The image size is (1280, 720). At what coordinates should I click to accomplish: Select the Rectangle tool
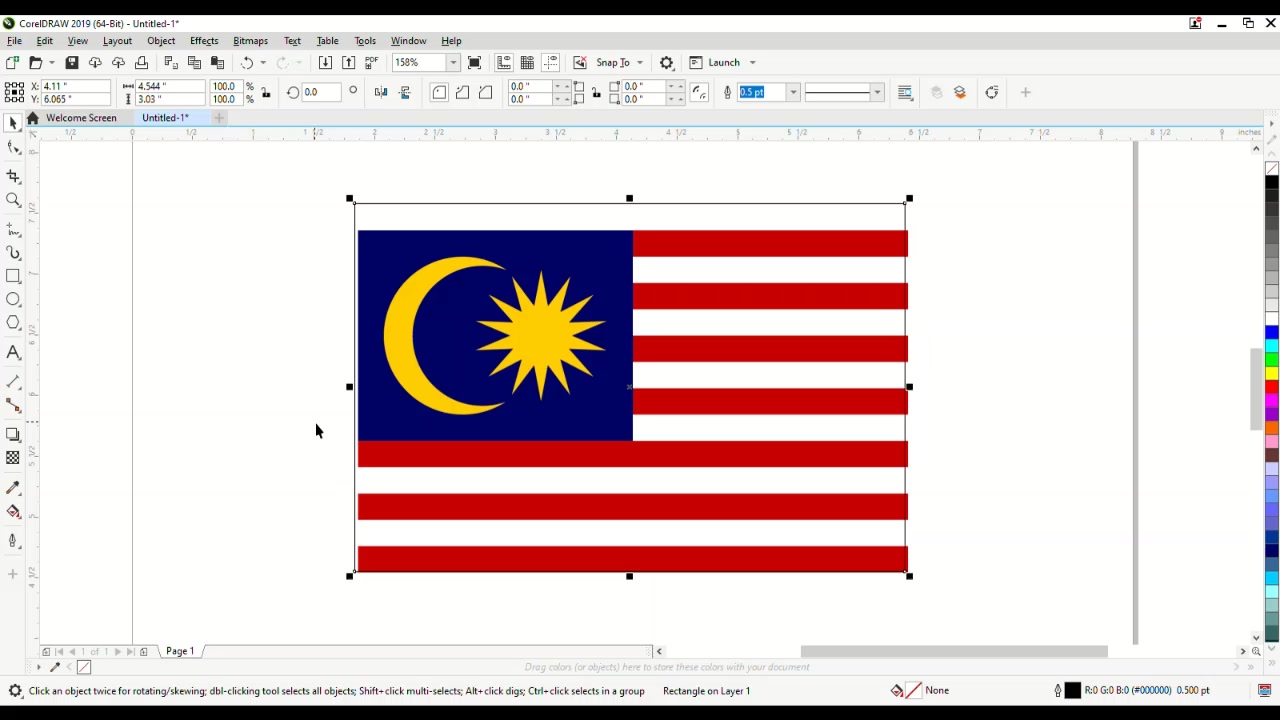coord(13,276)
